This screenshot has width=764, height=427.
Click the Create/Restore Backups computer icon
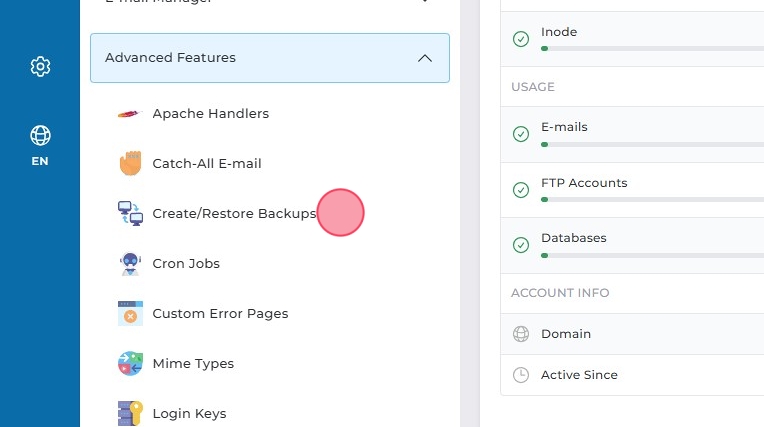(130, 214)
